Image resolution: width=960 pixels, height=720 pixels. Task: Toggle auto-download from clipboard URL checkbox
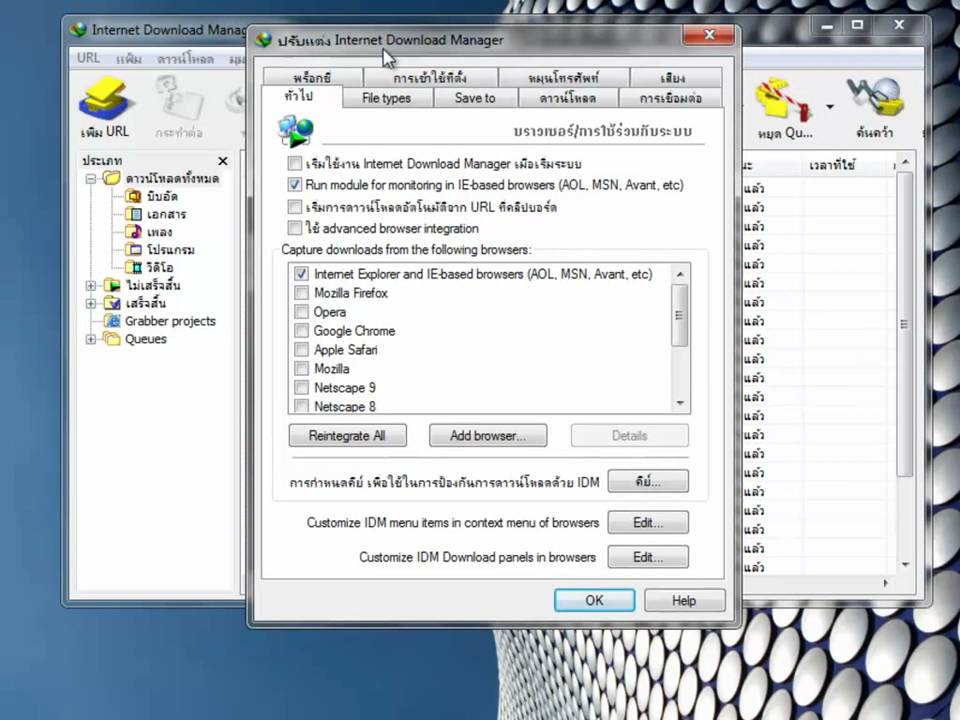coord(294,206)
